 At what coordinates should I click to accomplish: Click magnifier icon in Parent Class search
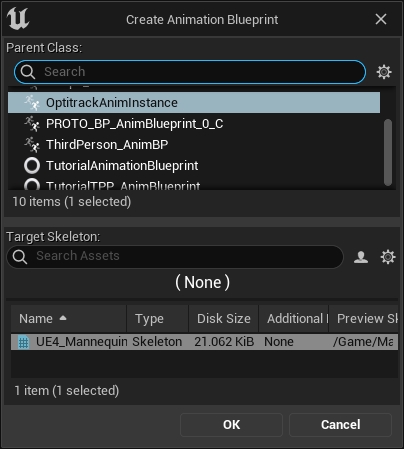pos(28,72)
